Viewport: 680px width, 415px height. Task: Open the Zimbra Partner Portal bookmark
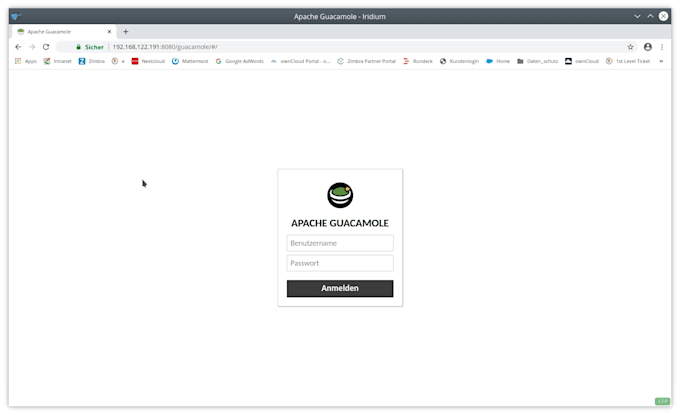[367, 61]
